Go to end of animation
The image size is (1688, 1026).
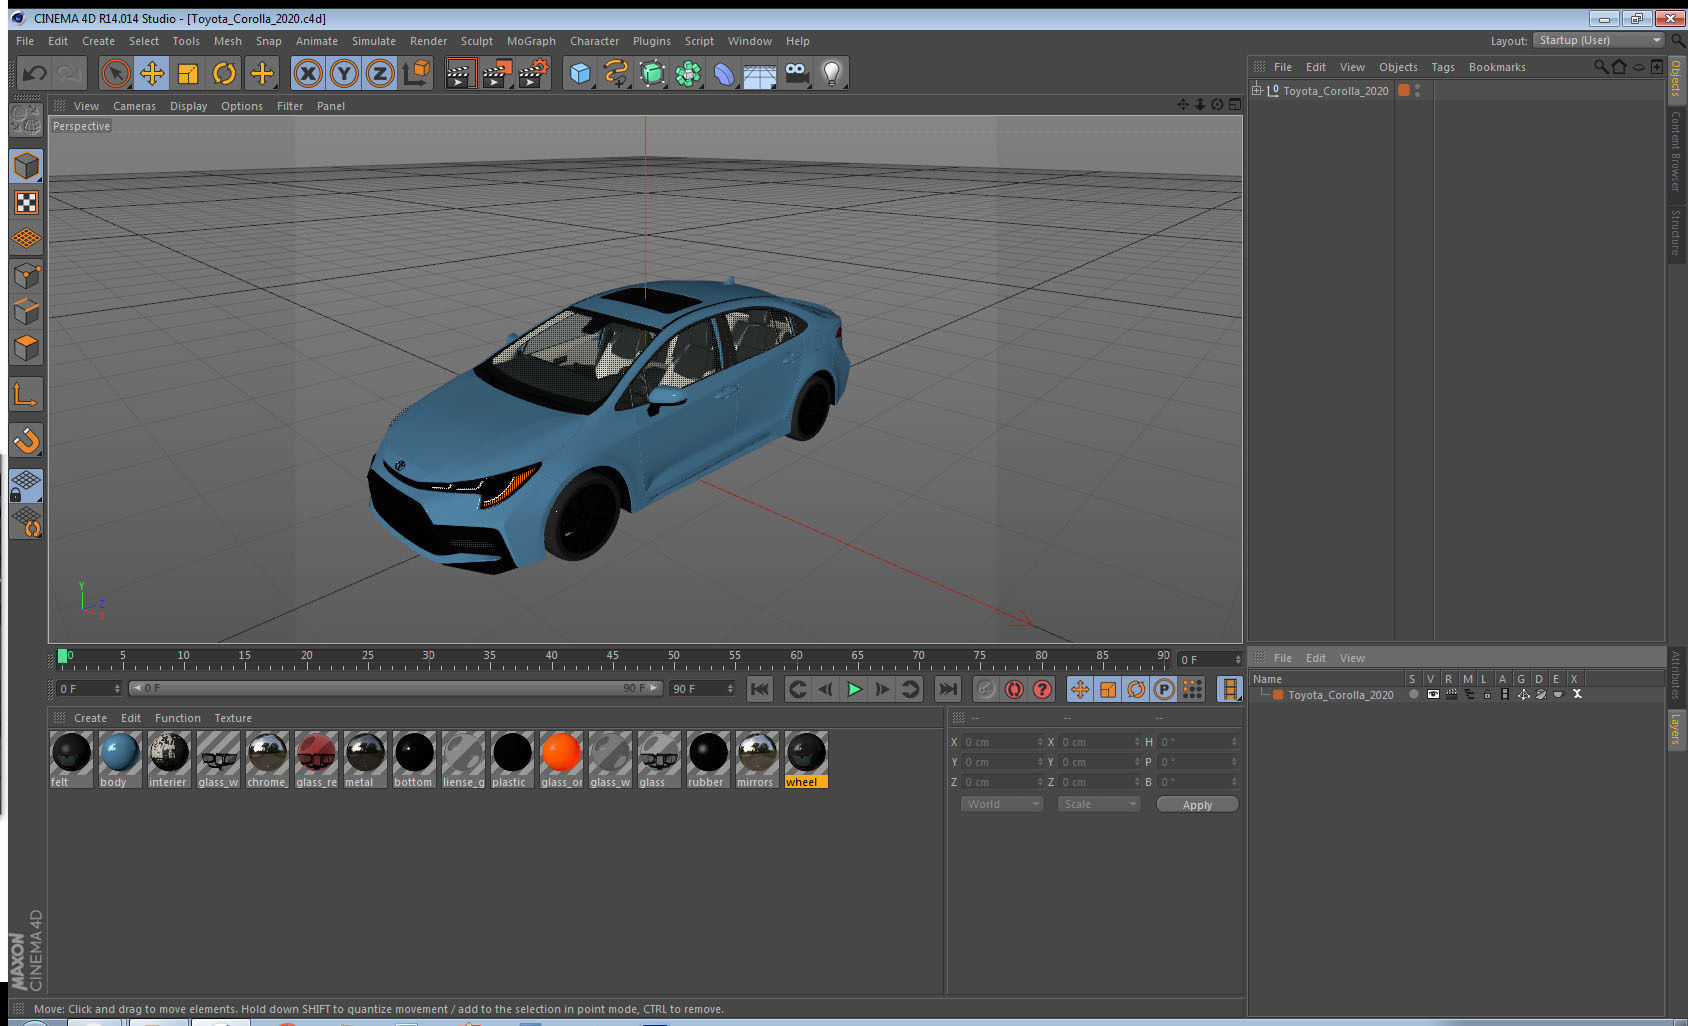(947, 689)
